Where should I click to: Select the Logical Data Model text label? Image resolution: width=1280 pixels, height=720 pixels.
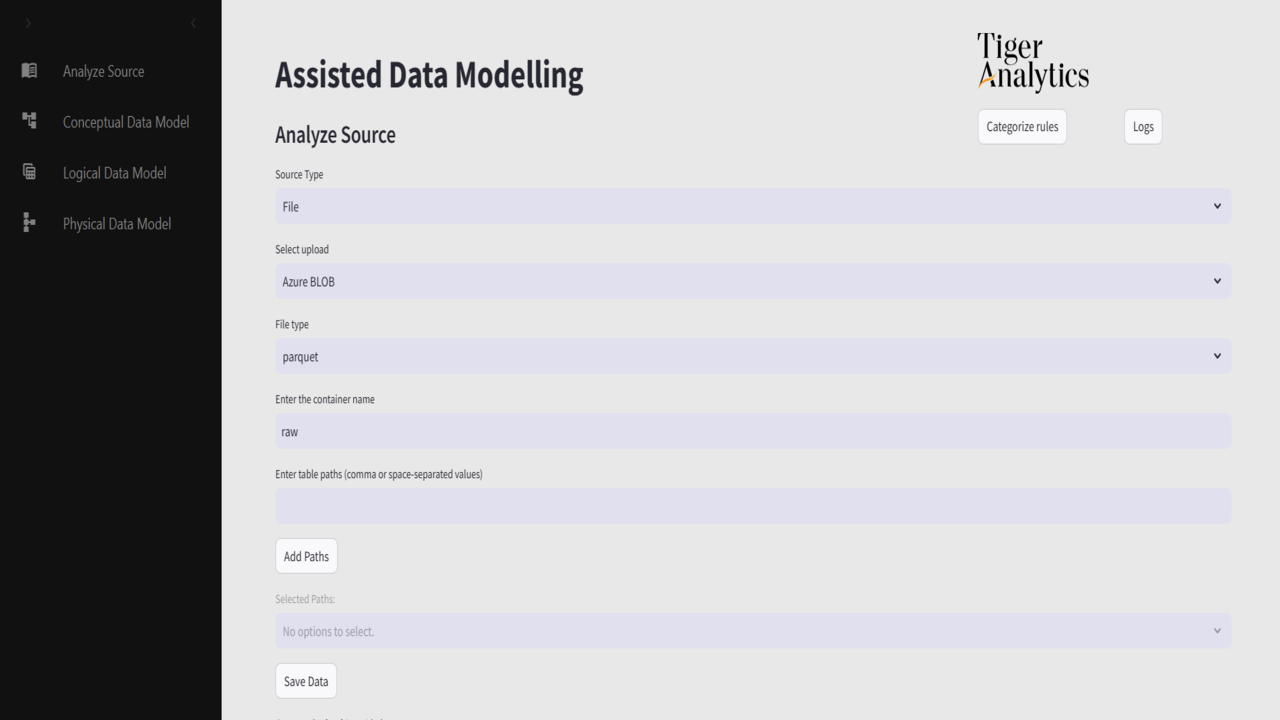tap(115, 173)
